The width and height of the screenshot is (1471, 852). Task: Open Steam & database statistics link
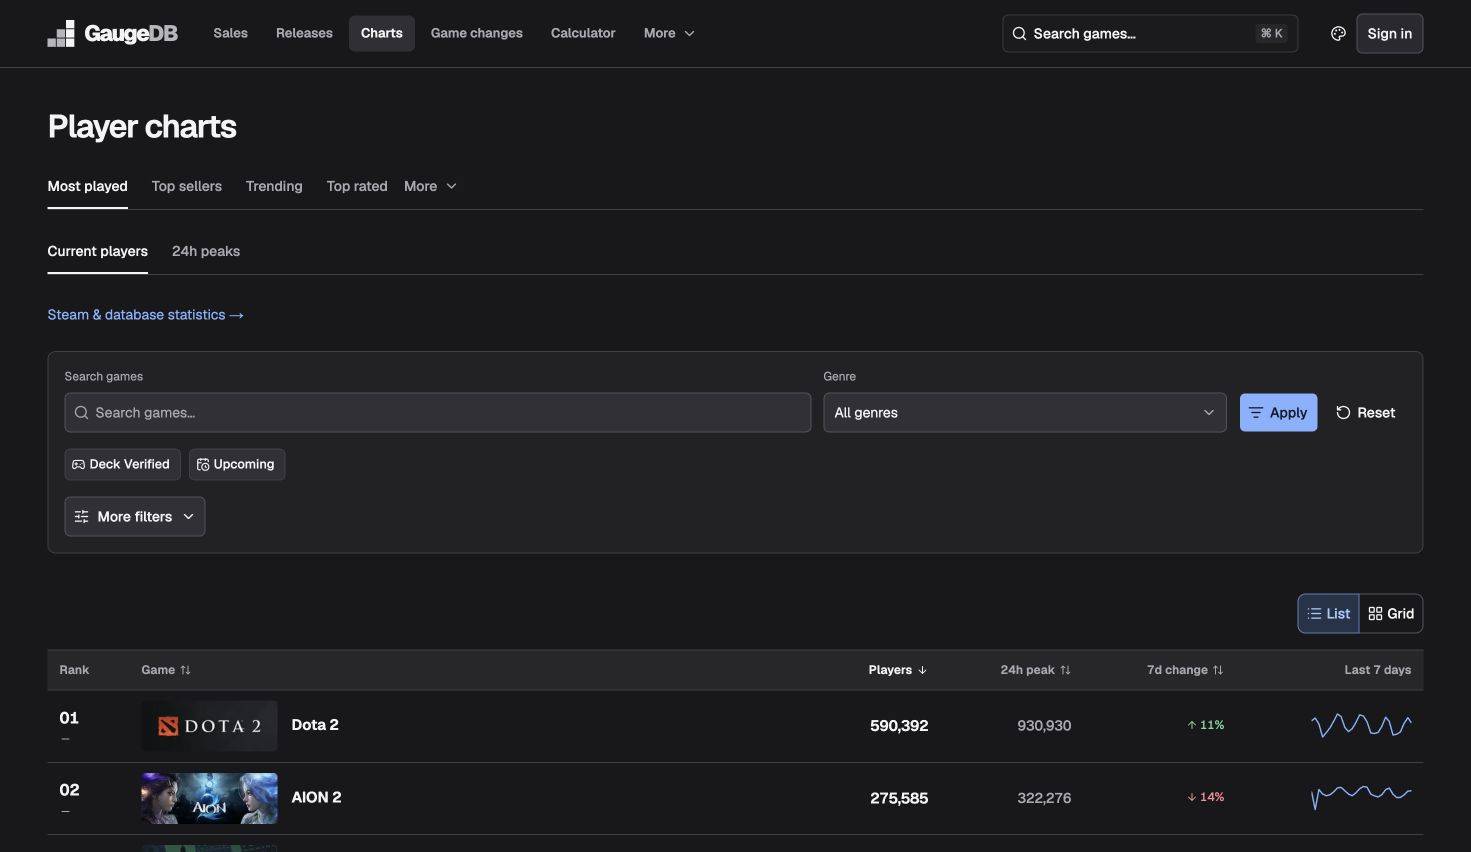click(146, 315)
